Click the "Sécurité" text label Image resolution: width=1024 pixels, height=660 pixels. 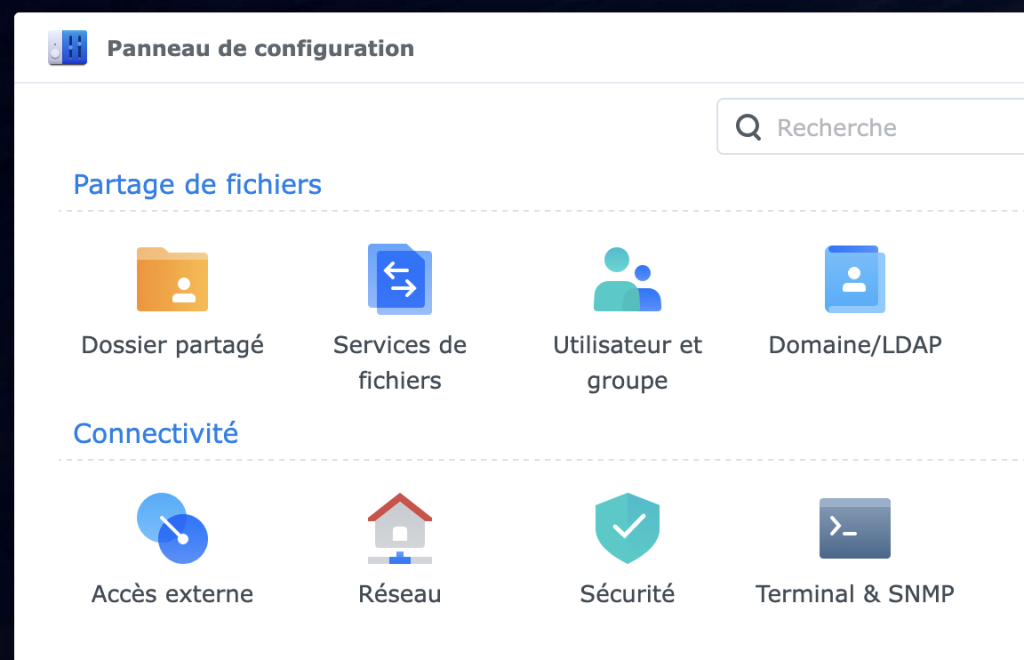[627, 594]
